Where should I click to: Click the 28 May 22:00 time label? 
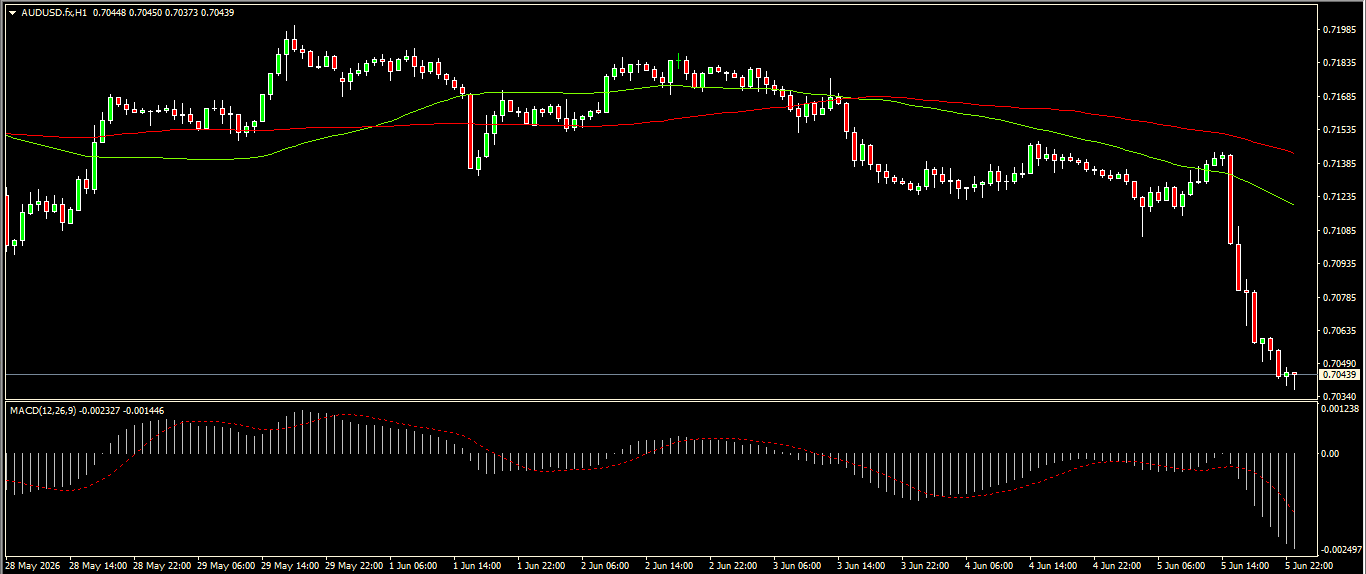[x=162, y=566]
